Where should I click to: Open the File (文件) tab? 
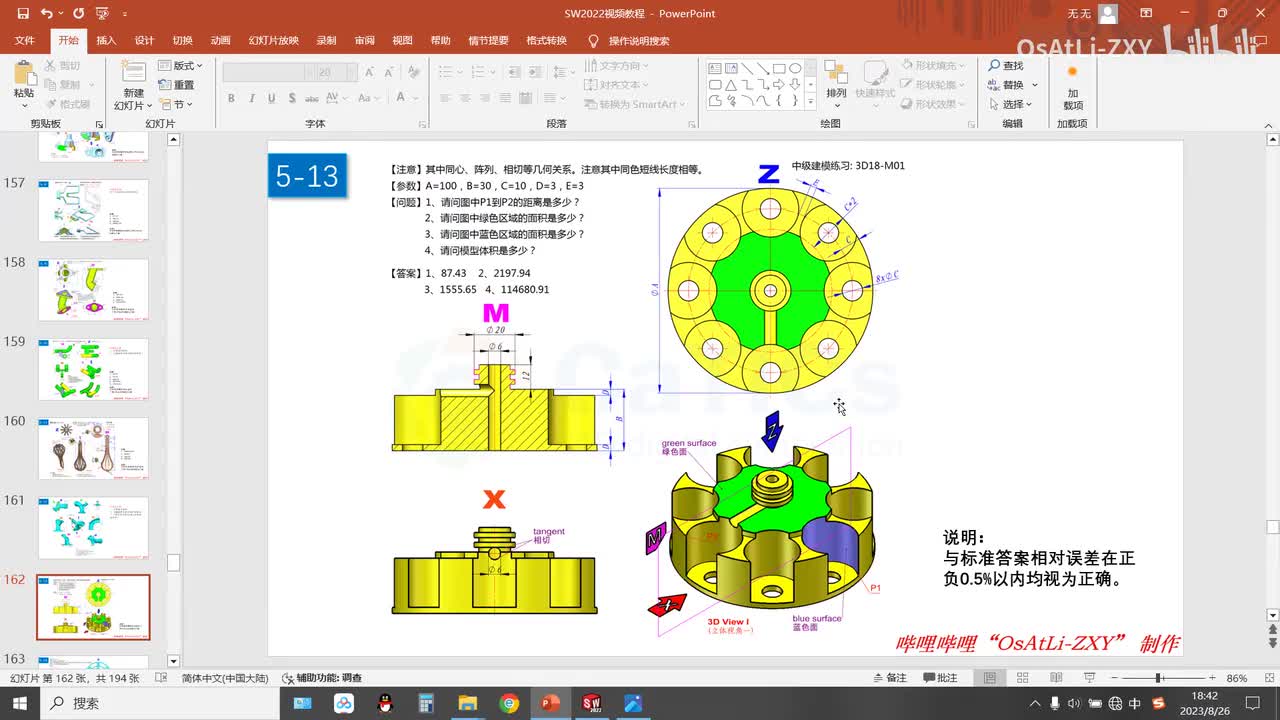click(x=25, y=41)
